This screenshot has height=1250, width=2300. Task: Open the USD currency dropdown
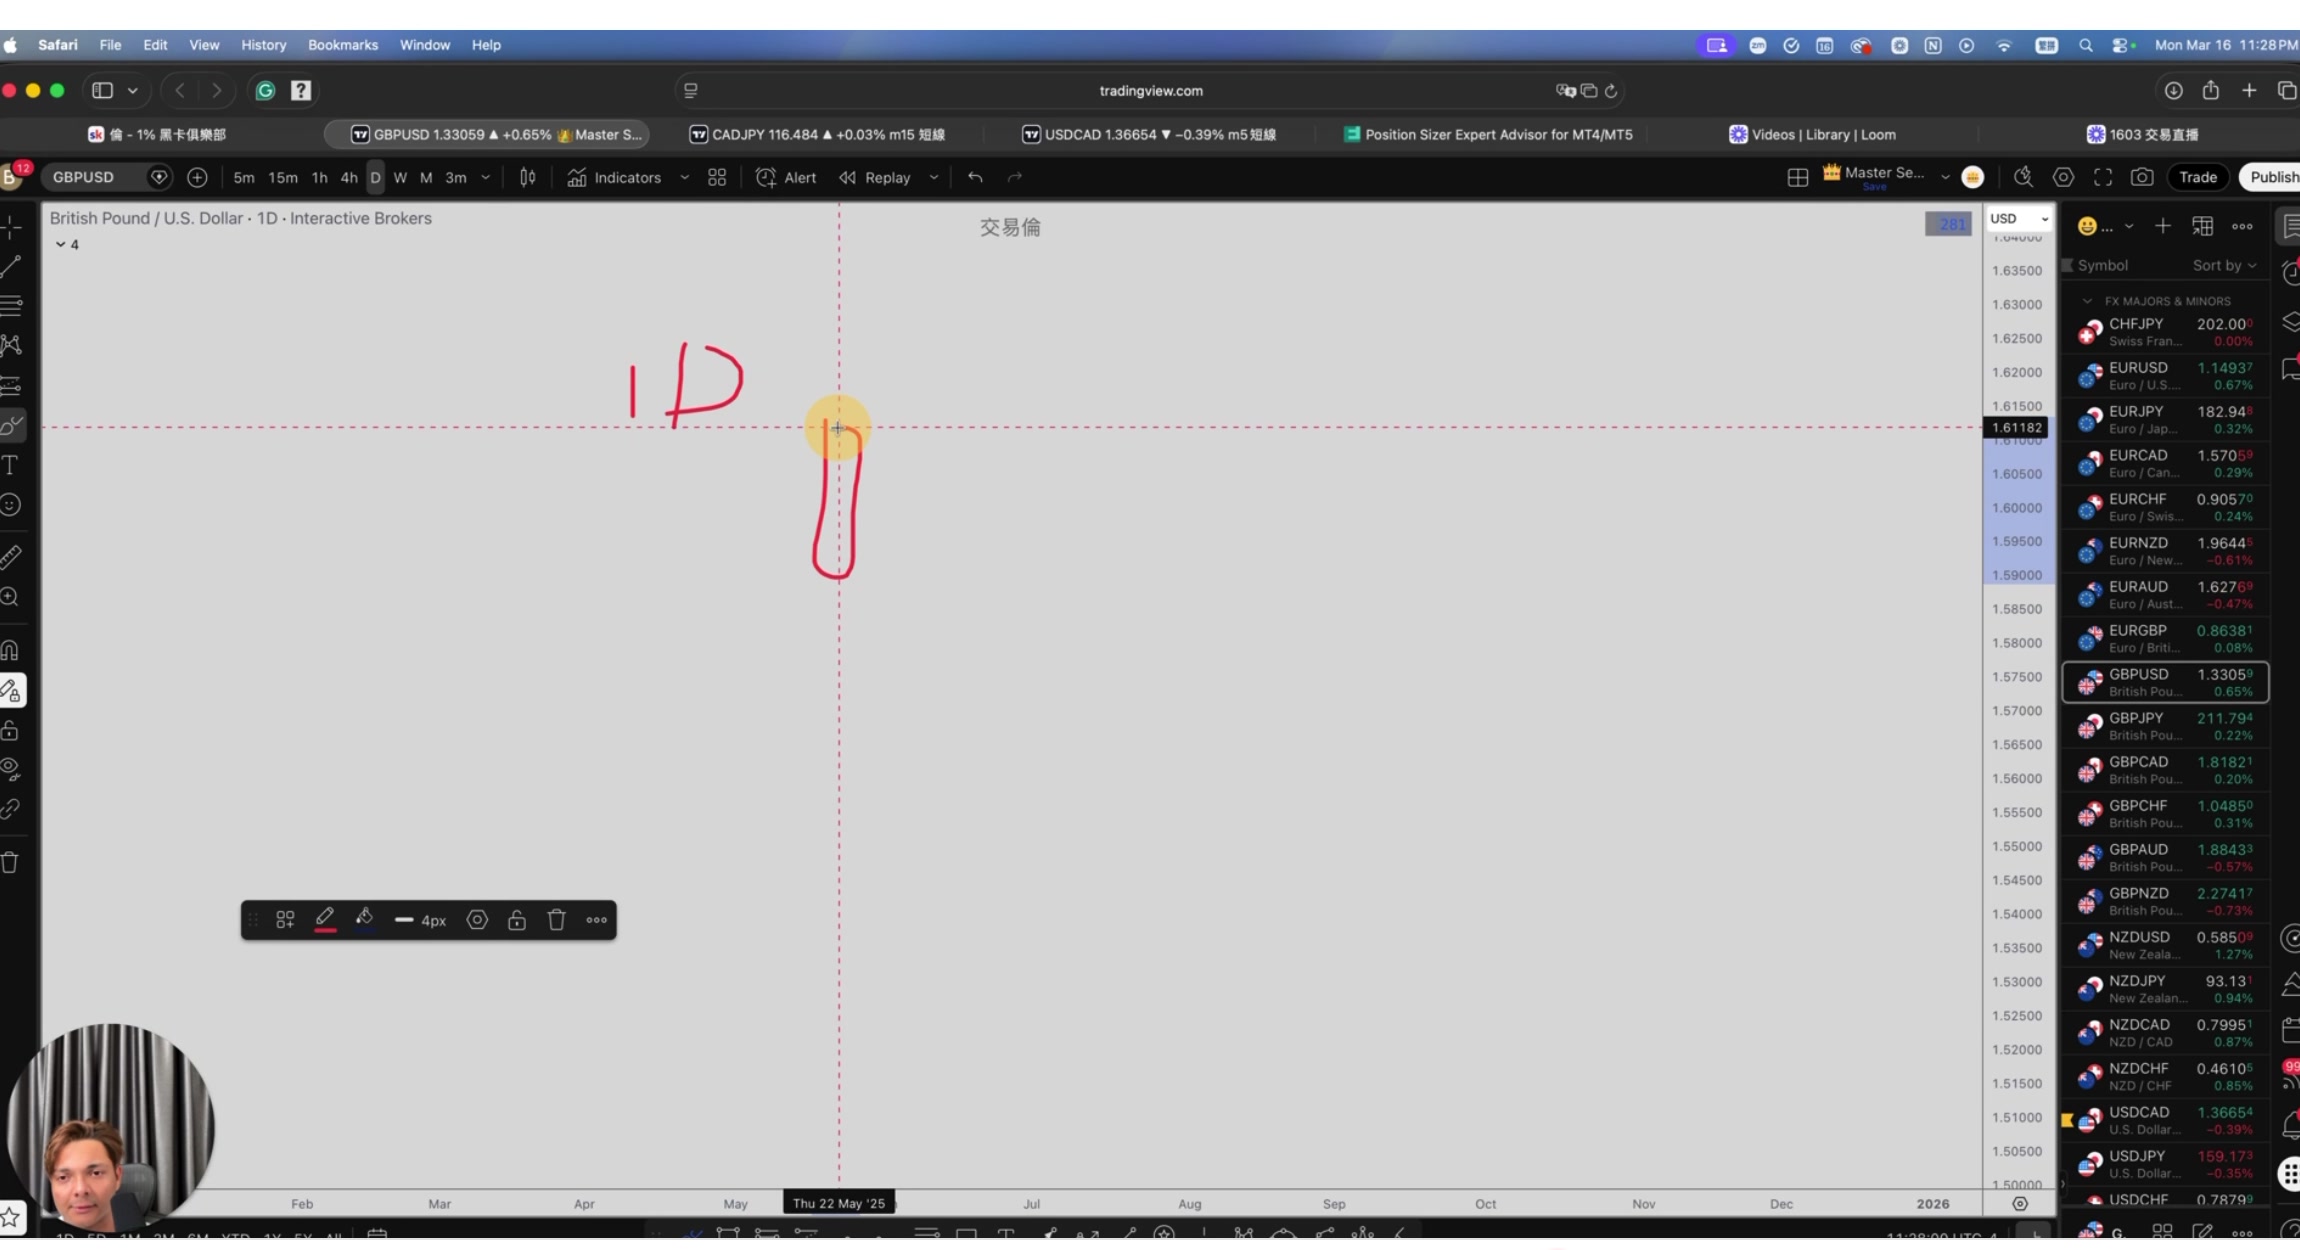point(2018,218)
